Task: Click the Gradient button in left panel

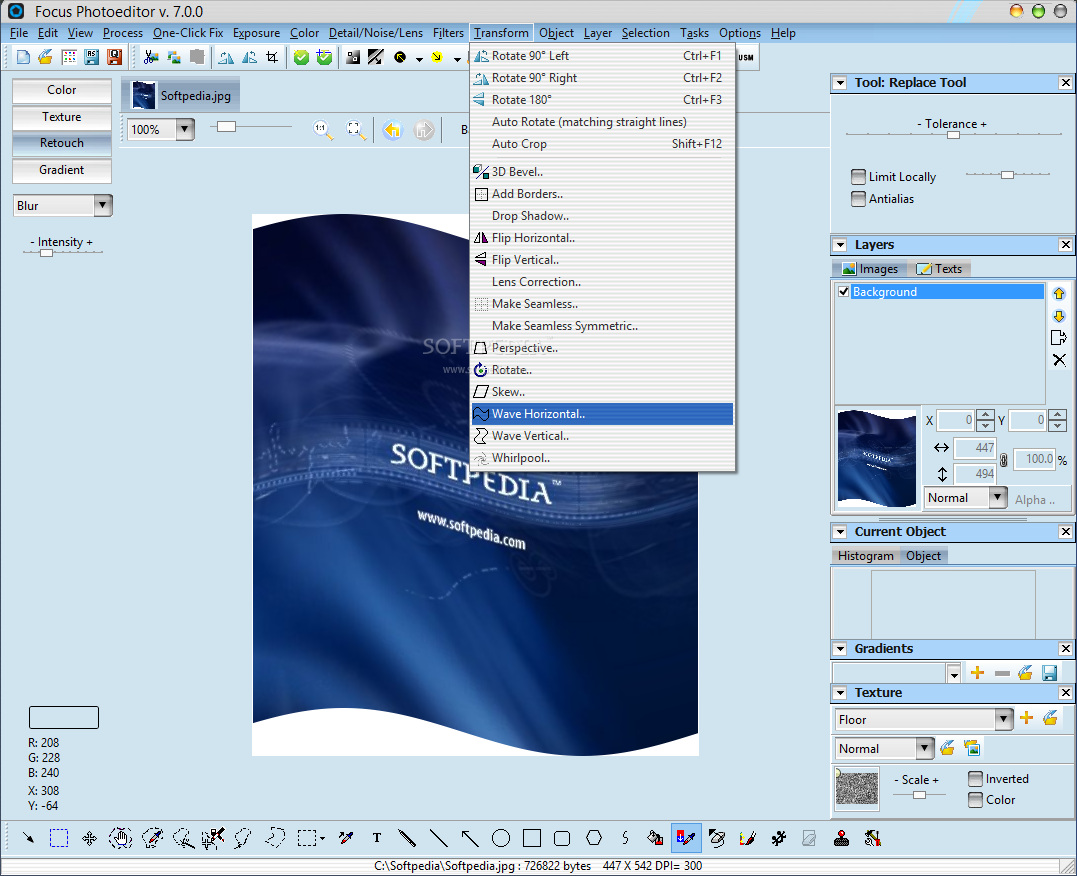Action: [62, 170]
